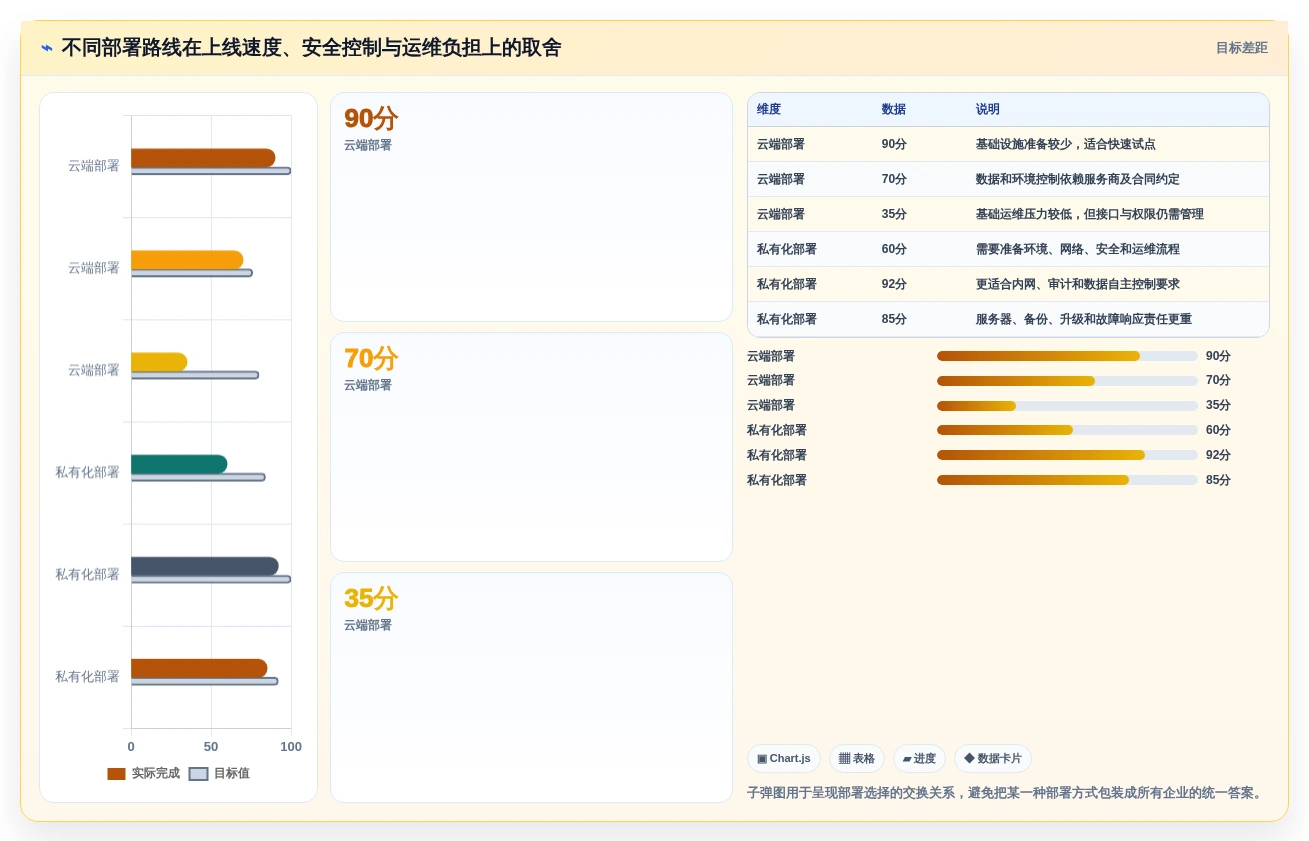Select the 数据卡片 chip
Viewport: 1309px width, 841px height.
click(993, 758)
